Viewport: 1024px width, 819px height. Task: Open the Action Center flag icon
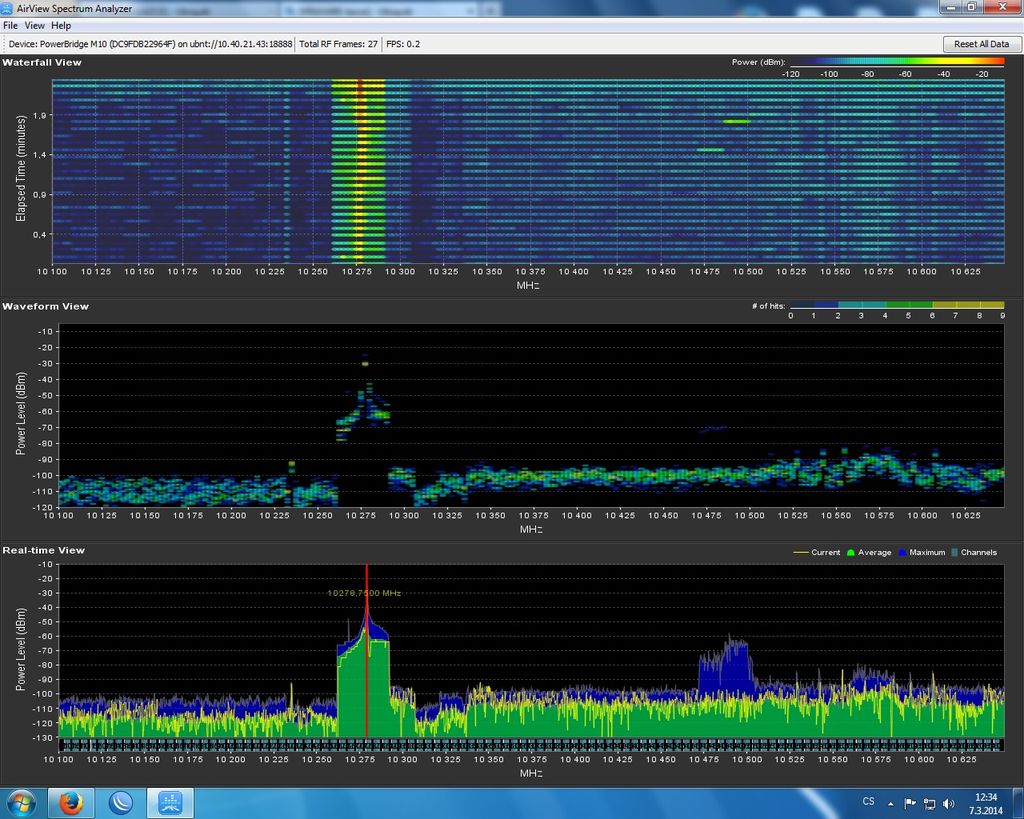coord(910,803)
